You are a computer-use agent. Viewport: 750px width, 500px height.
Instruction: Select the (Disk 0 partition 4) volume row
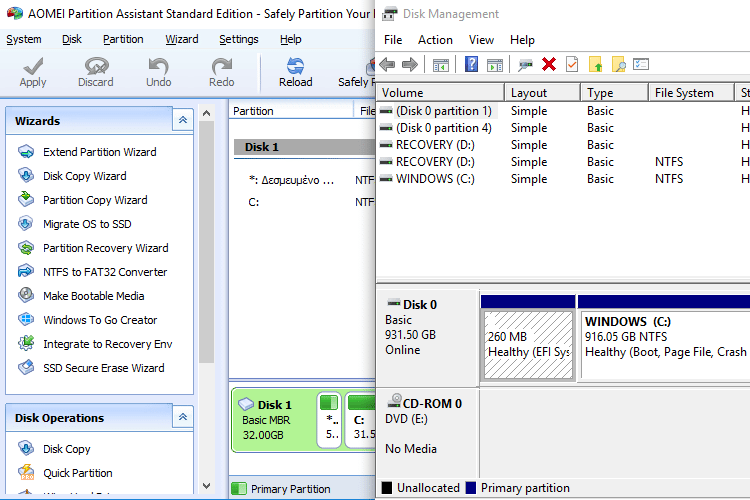562,128
